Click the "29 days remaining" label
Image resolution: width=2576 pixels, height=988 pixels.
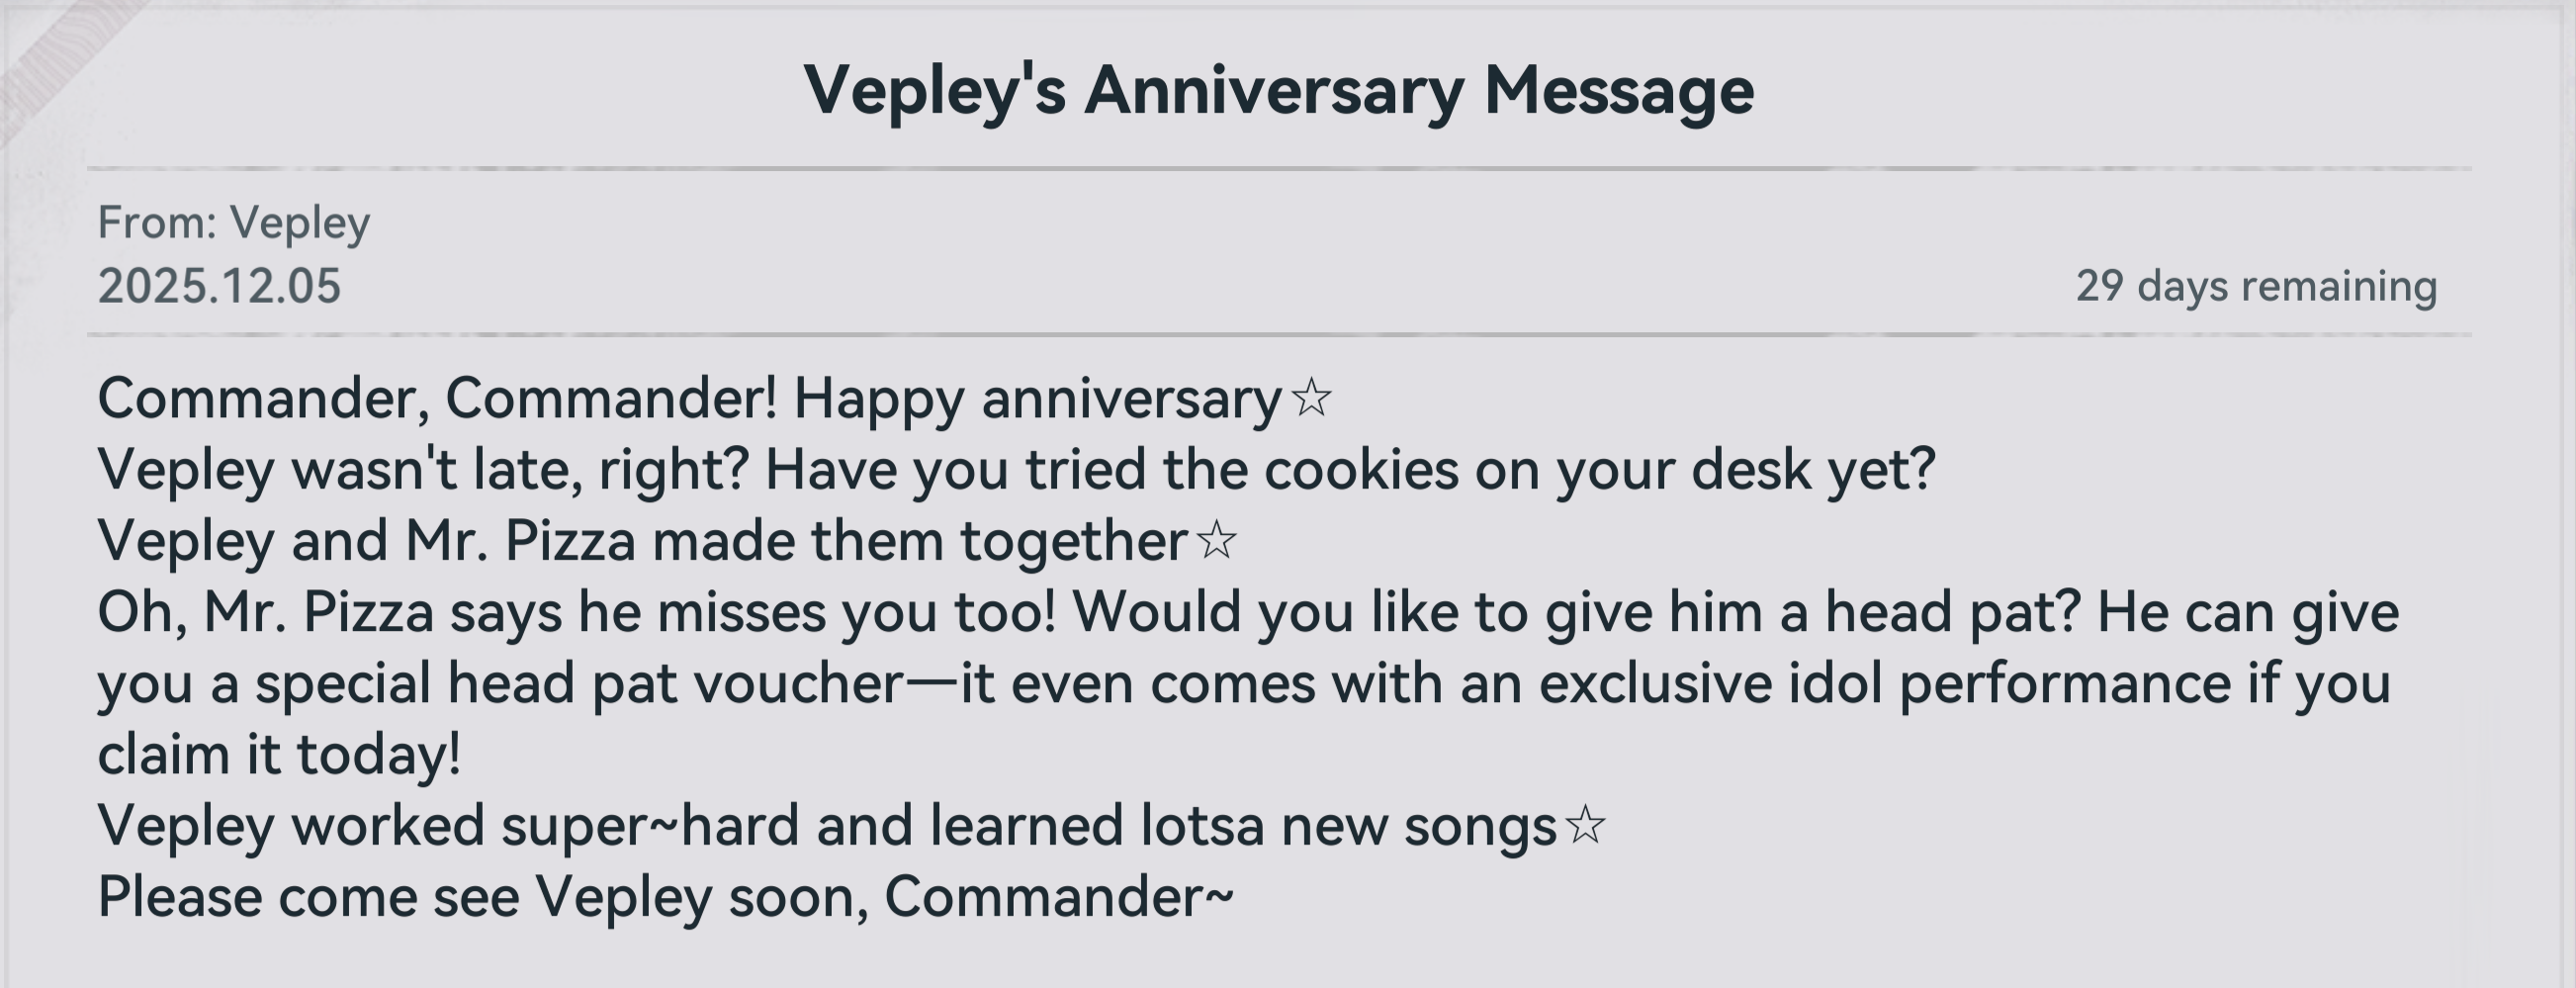click(2256, 286)
